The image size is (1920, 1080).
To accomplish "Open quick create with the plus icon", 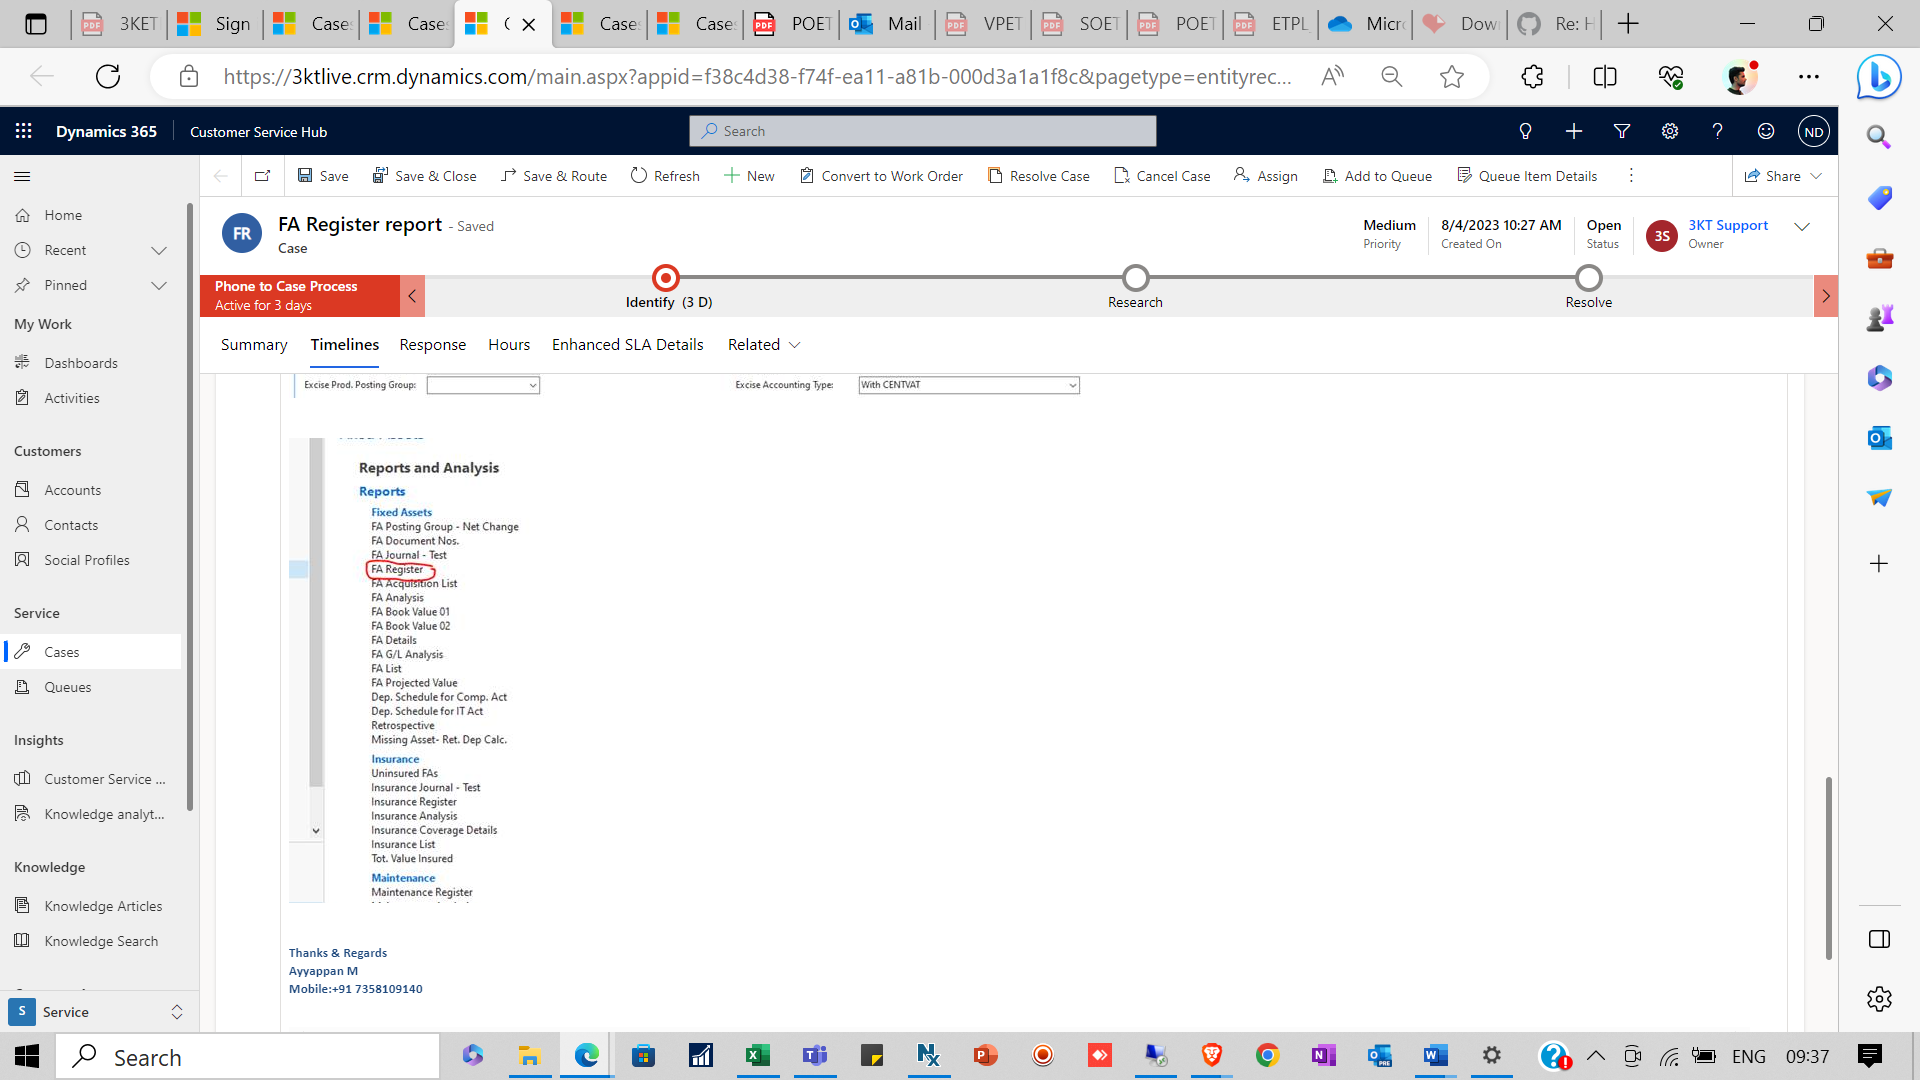I will coord(1573,131).
